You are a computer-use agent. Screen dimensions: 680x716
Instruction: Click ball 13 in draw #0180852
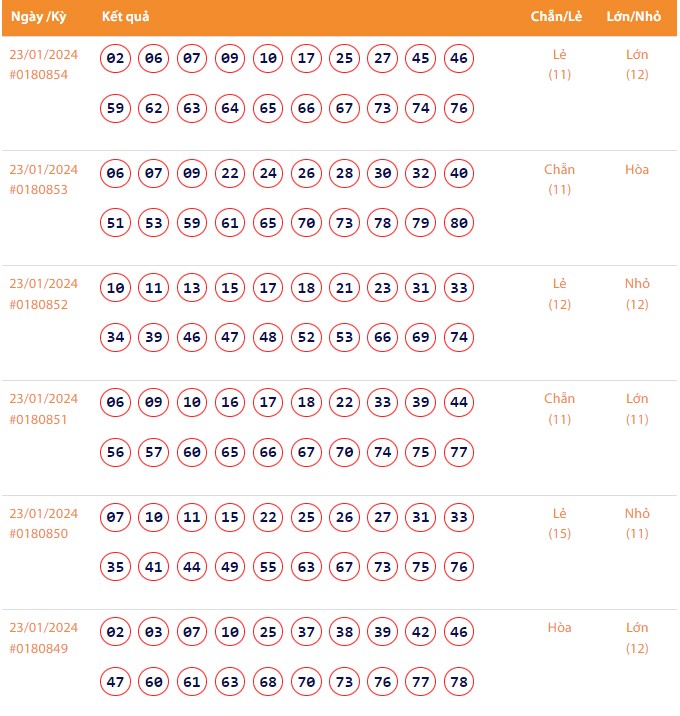[192, 288]
